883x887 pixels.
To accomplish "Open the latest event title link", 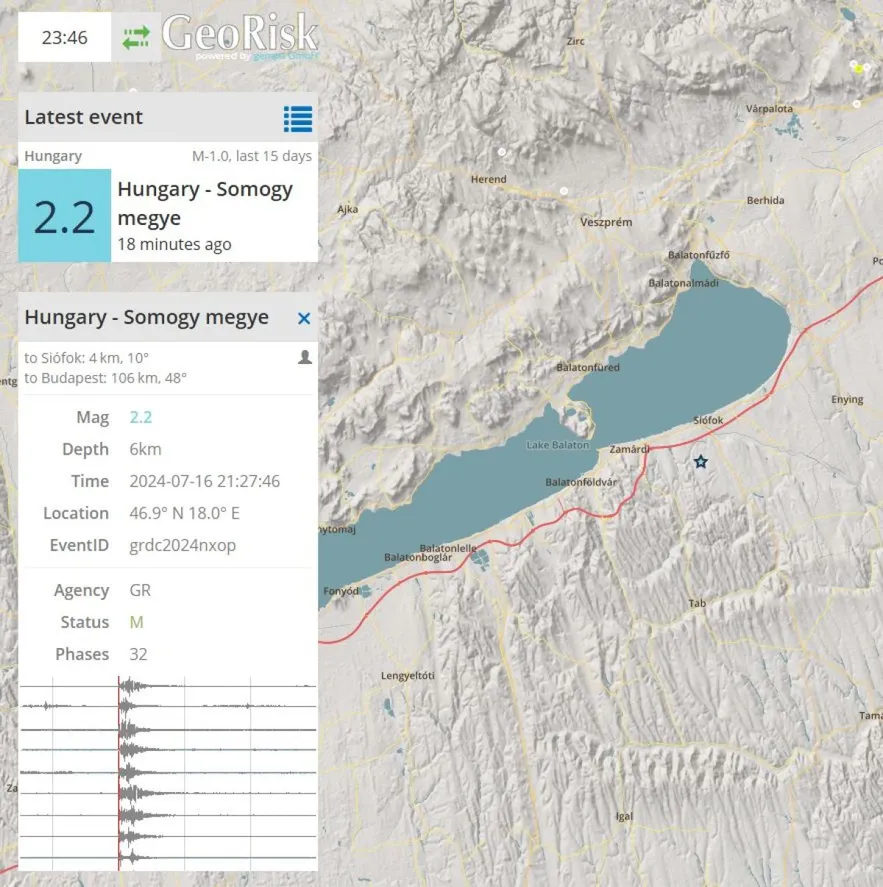I will tap(205, 203).
